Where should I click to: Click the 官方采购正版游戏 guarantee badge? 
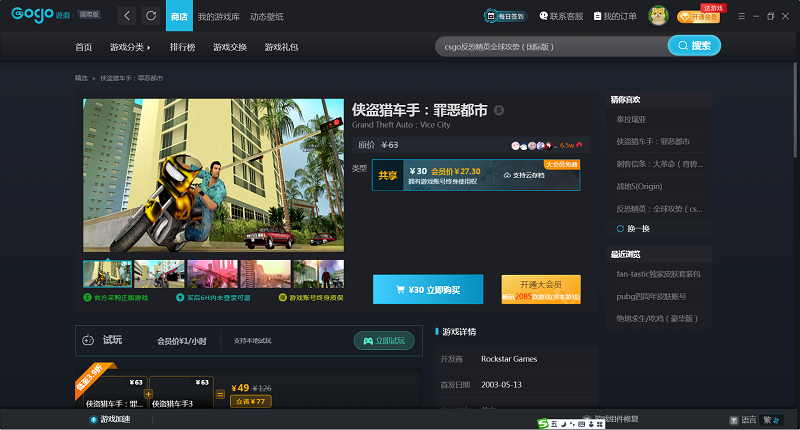coord(116,297)
